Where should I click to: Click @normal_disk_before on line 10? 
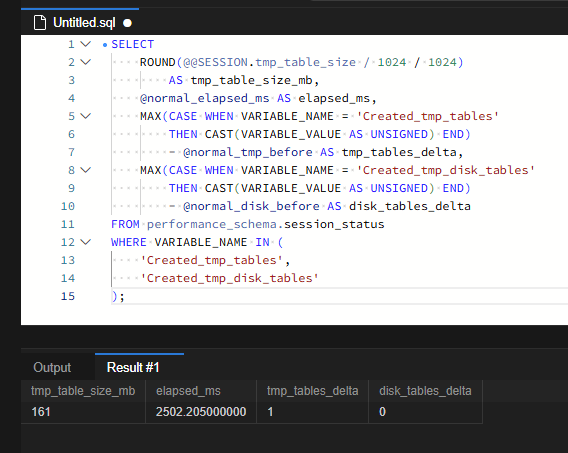pyautogui.click(x=251, y=206)
